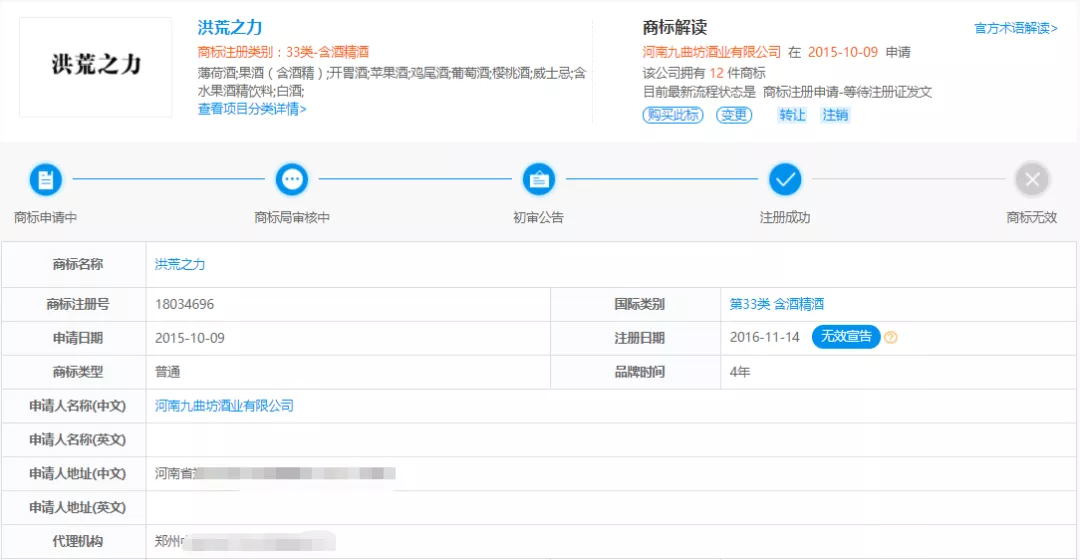Screen dimensions: 1080x560
Task: Click the 注销 button
Action: (835, 115)
